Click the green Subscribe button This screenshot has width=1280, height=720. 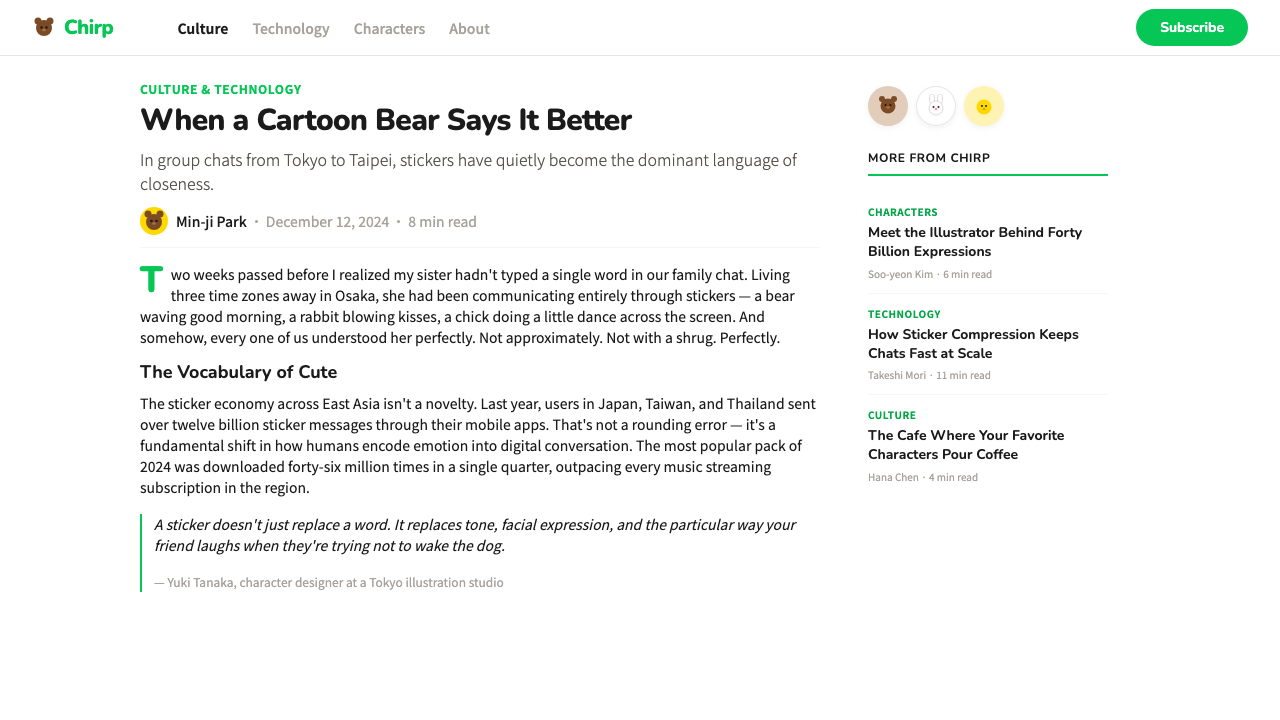pos(1192,27)
